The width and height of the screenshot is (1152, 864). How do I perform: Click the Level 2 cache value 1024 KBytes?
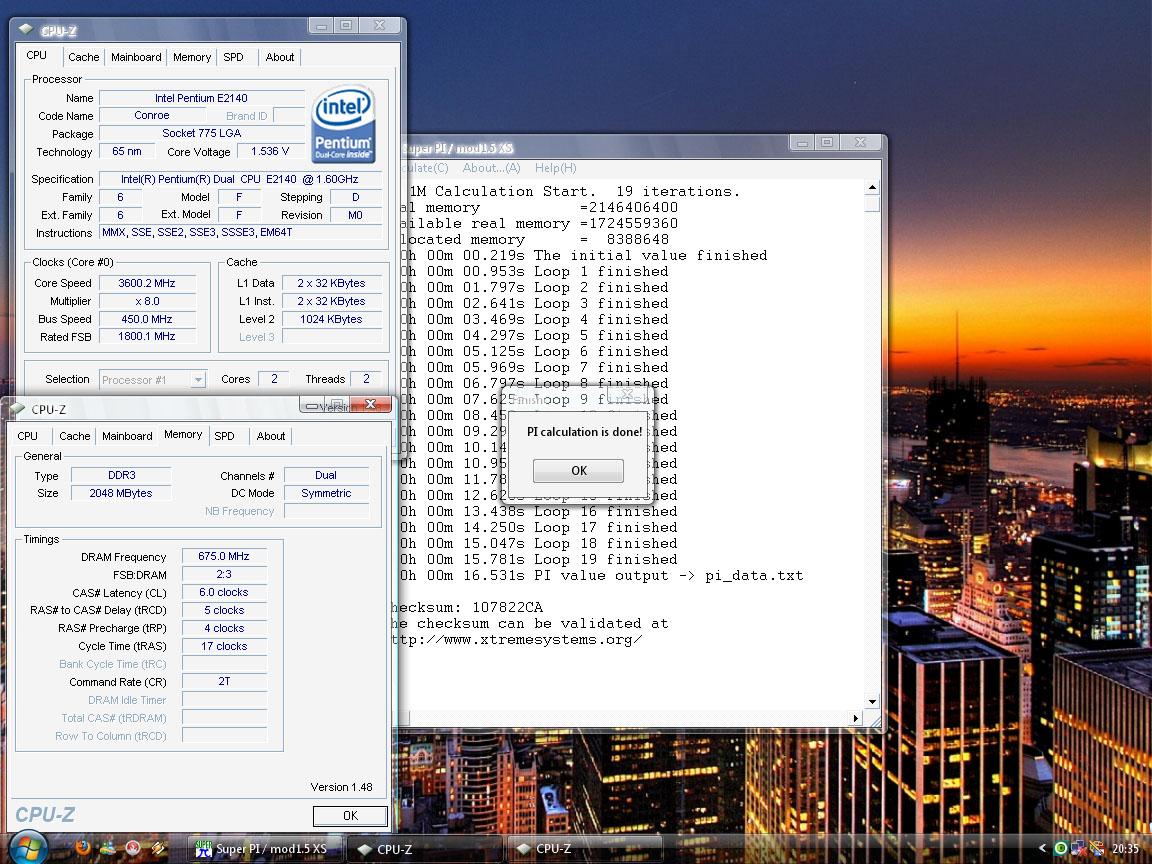[331, 320]
